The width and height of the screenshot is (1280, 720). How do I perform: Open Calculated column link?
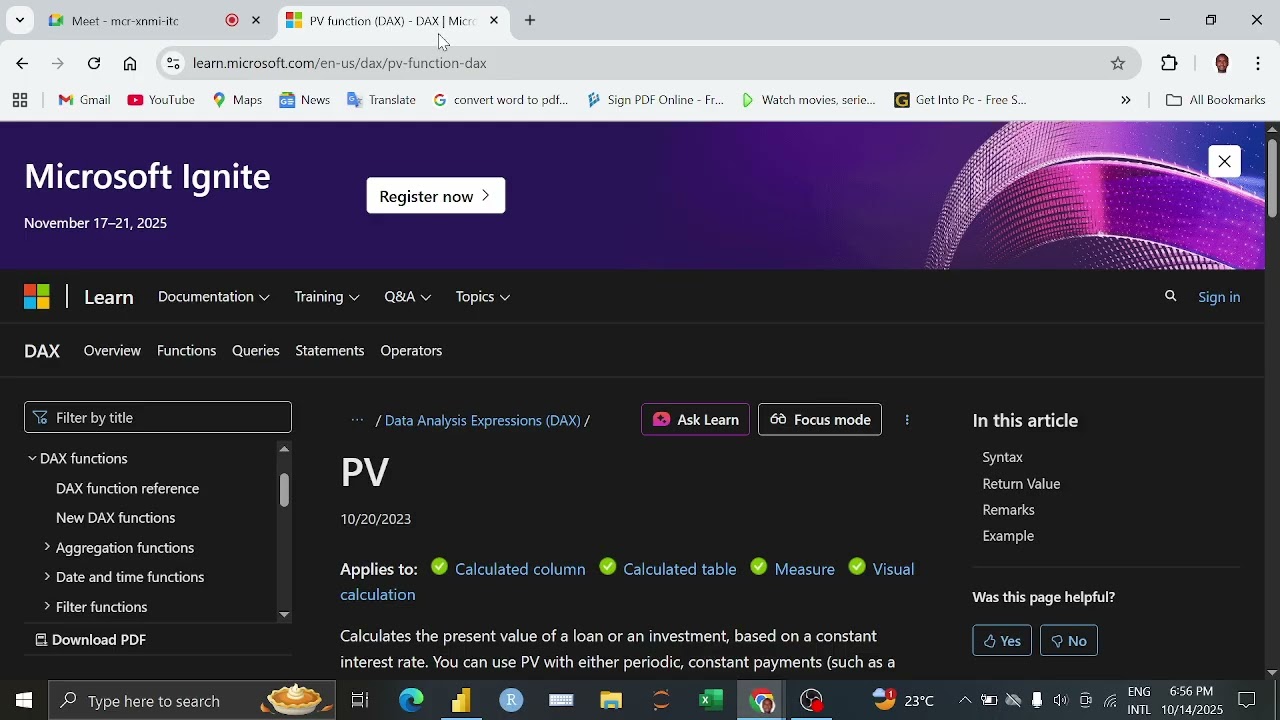coord(520,569)
